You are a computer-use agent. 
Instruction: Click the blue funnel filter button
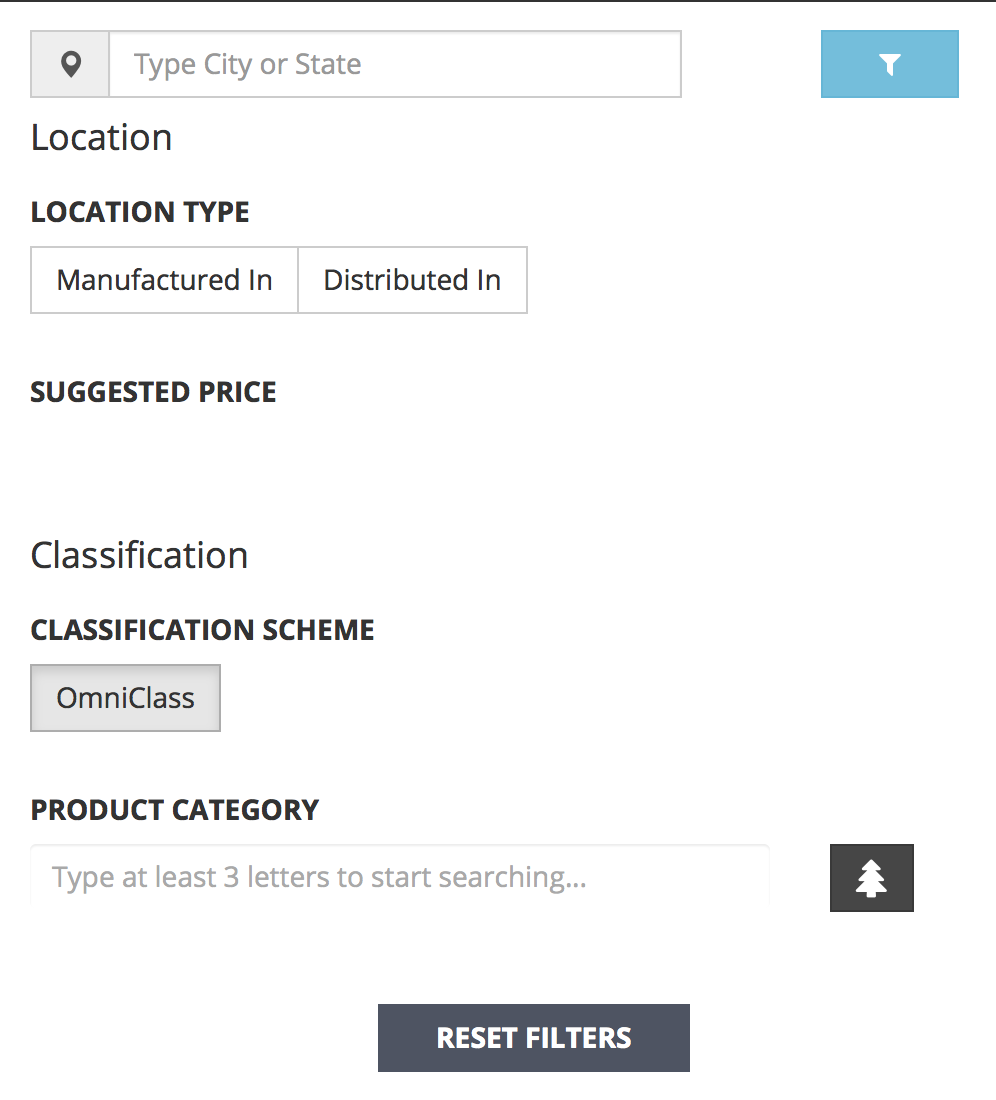(x=889, y=64)
